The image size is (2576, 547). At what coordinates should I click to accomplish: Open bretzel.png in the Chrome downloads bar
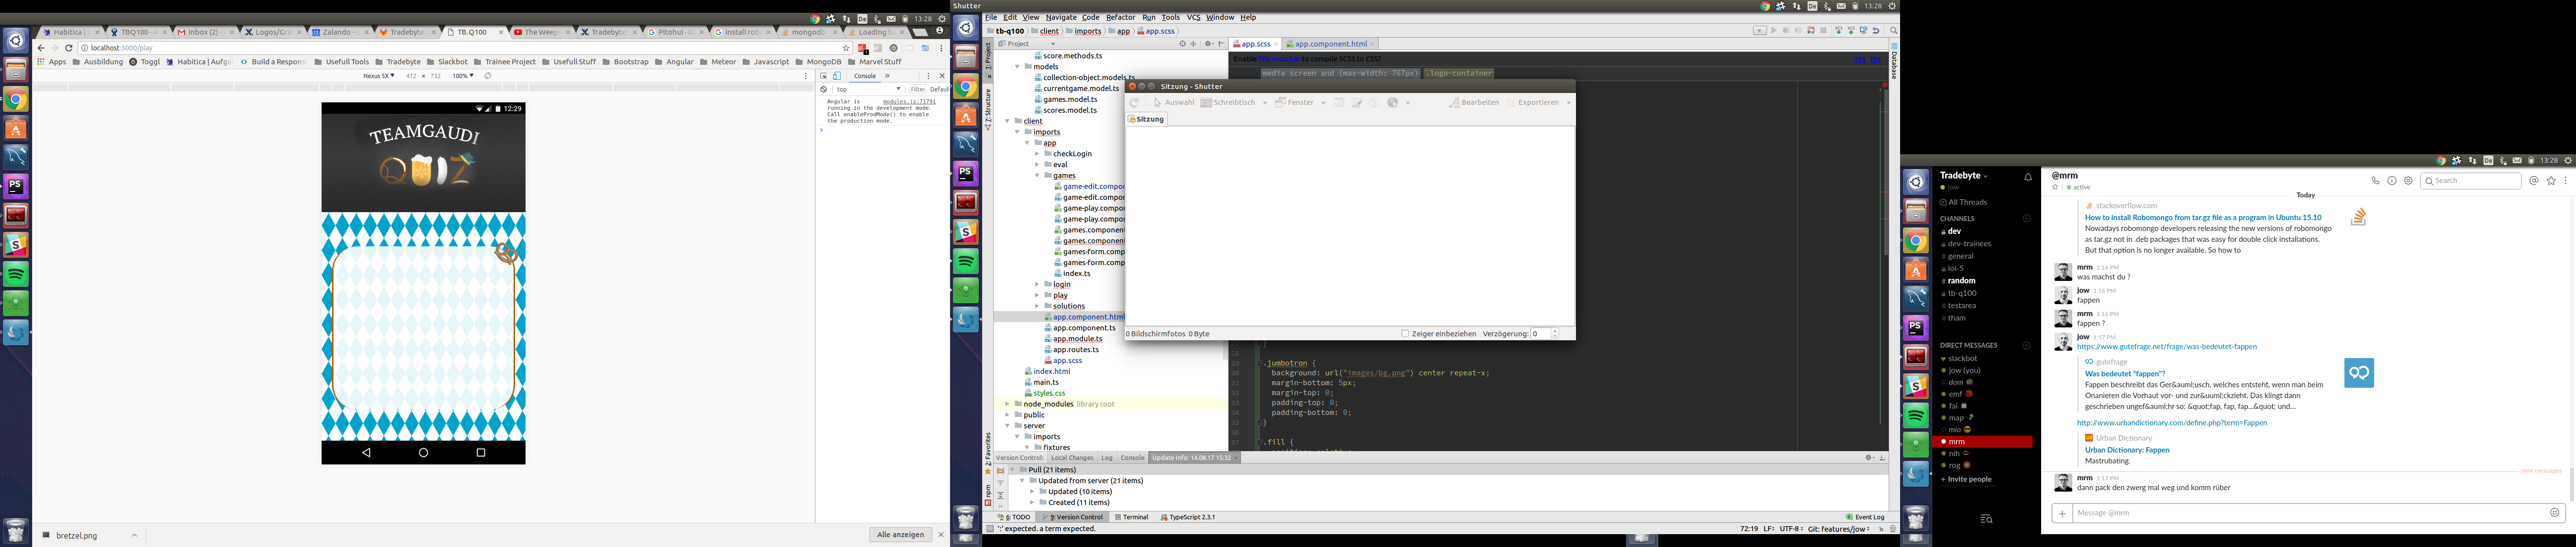(x=77, y=536)
